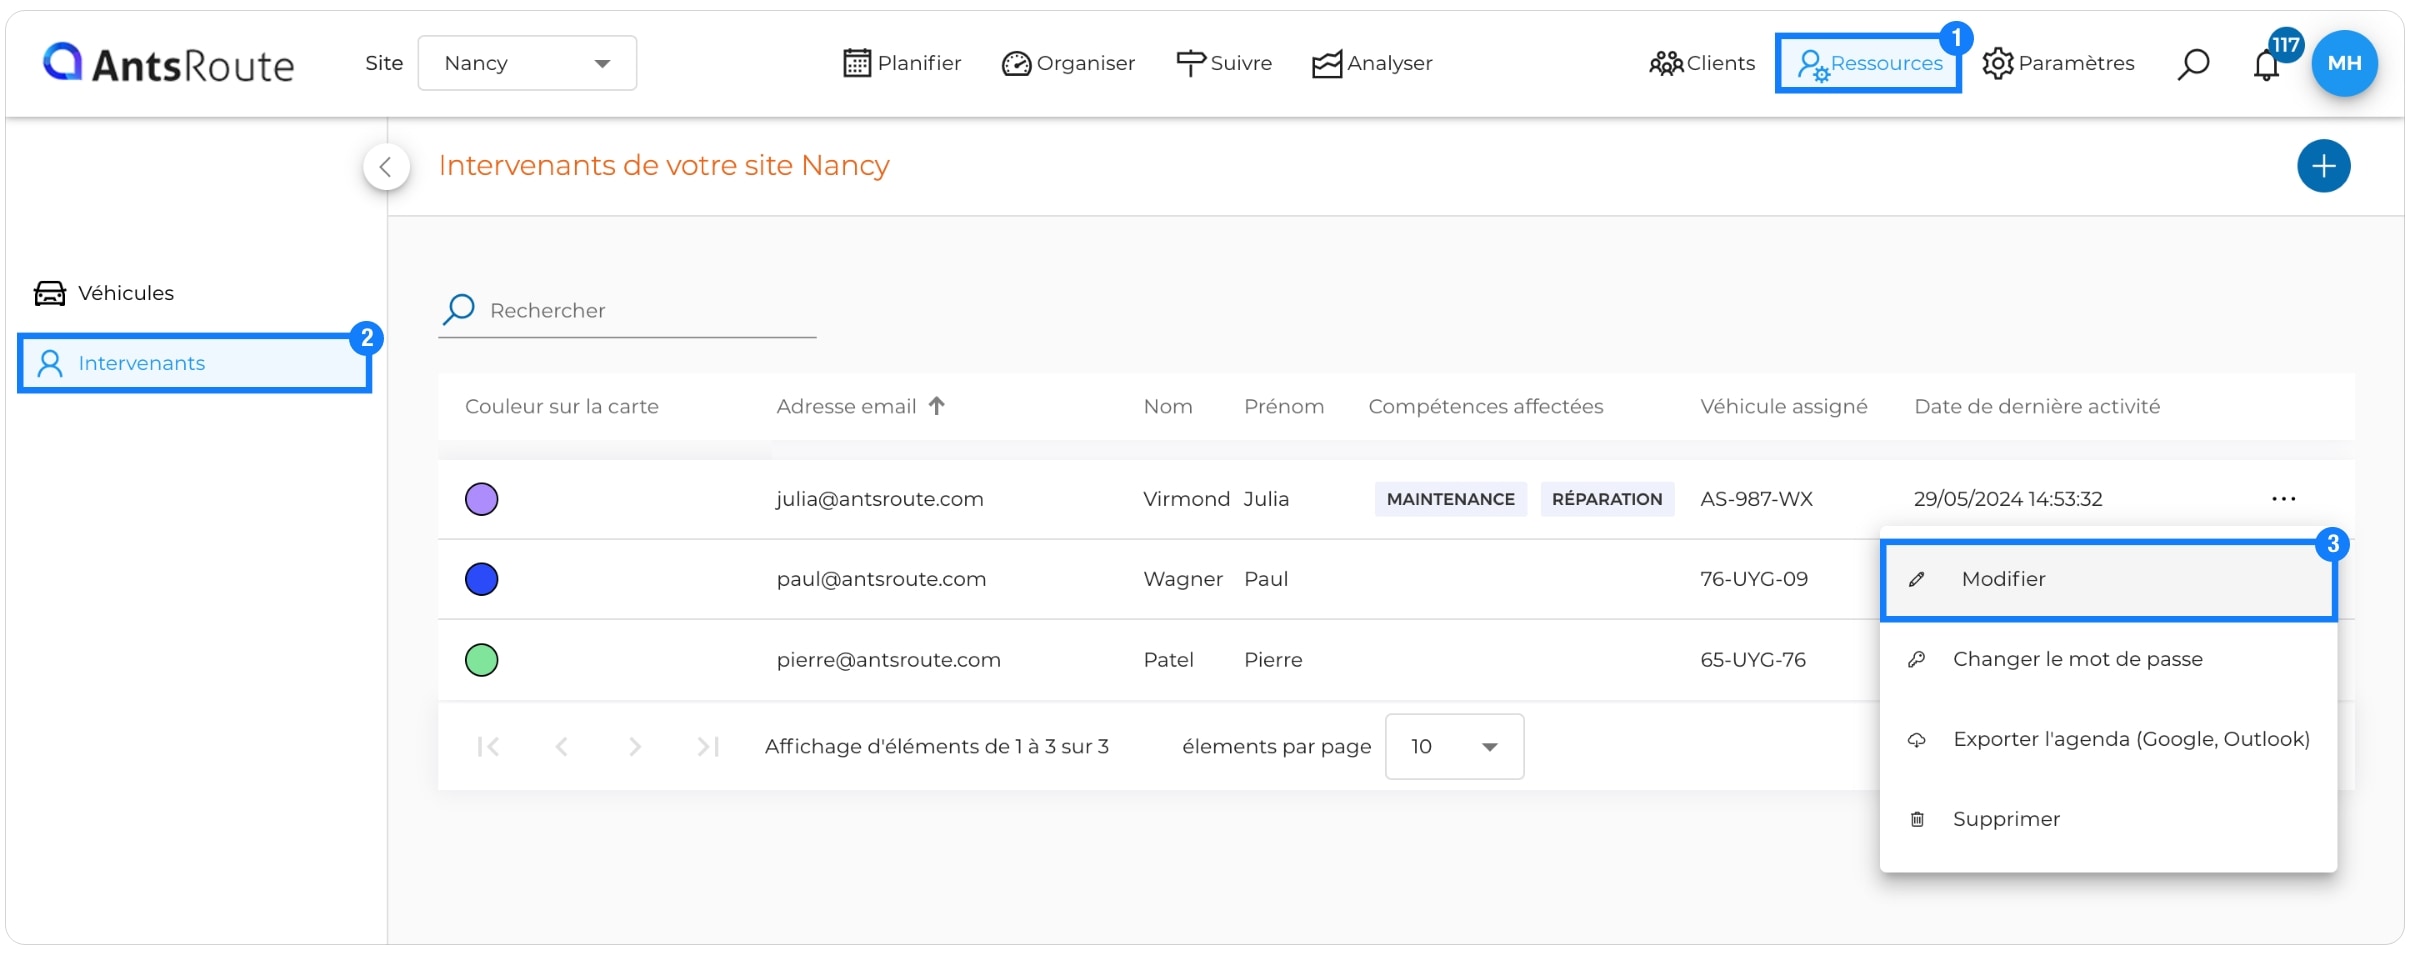Click the Compétences affectées header
The height and width of the screenshot is (959, 2410).
[x=1486, y=406]
